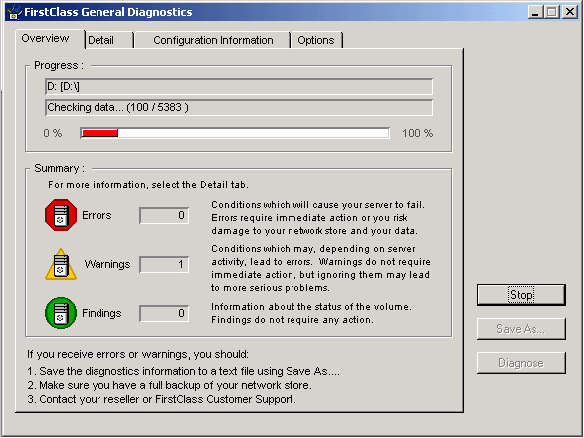584x438 pixels.
Task: Click the Errors label
Action: 96,215
